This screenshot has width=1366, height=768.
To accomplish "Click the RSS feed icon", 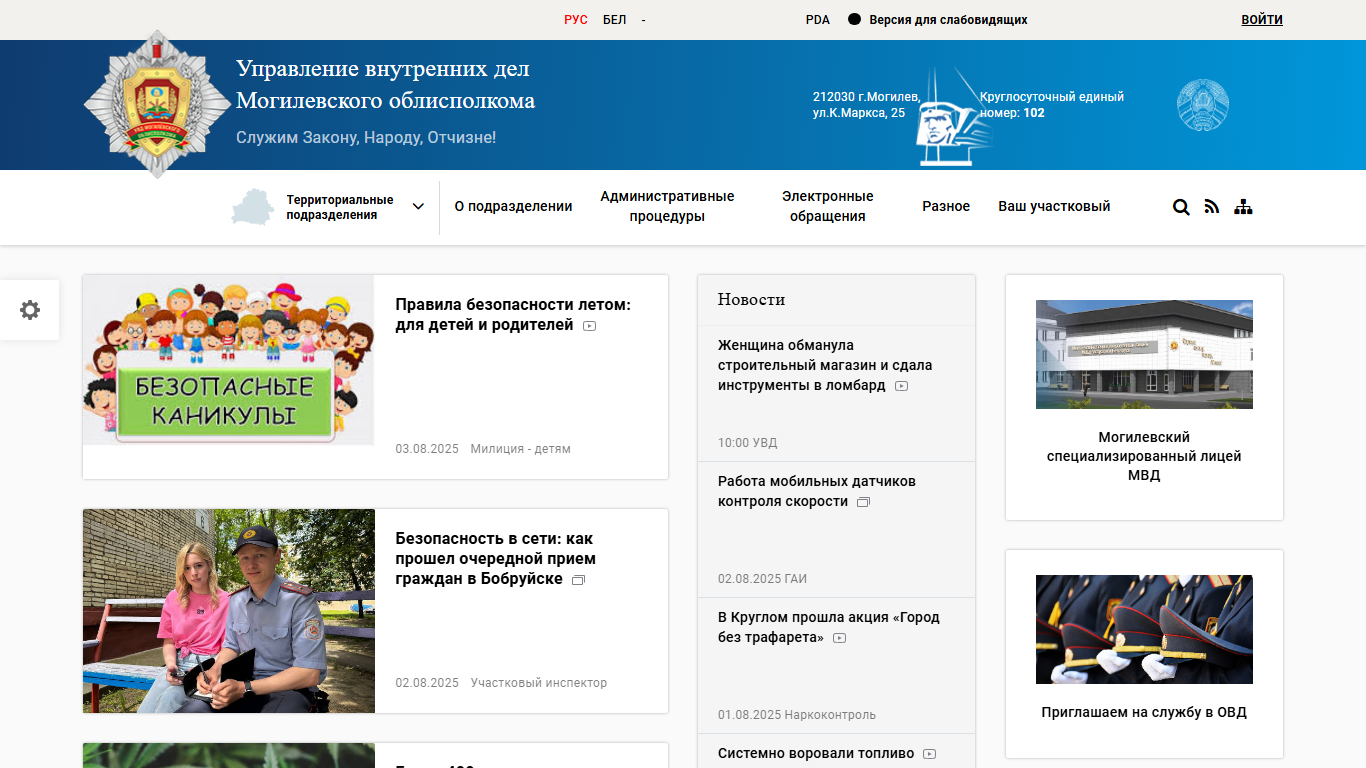I will [1212, 207].
